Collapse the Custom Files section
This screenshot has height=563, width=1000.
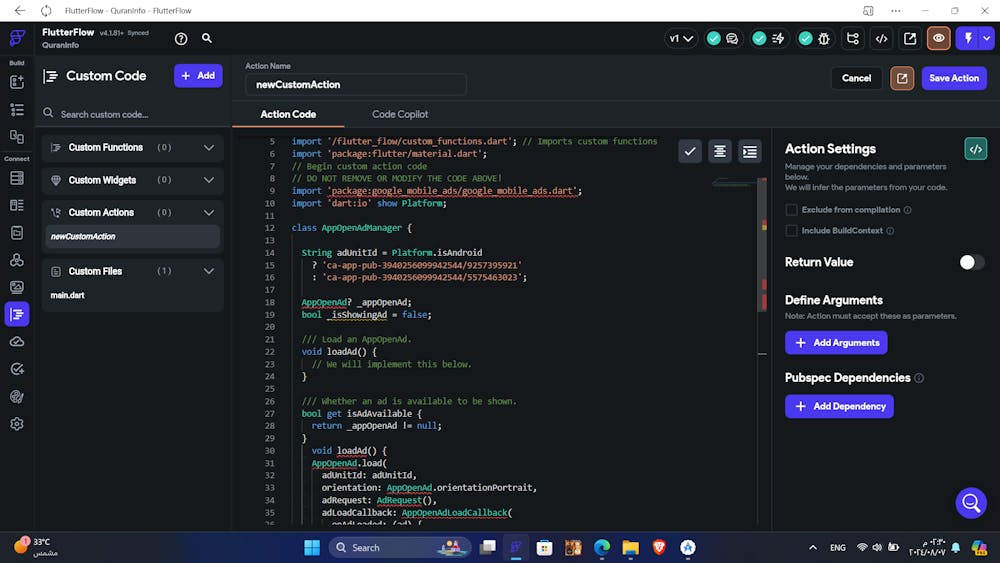tap(209, 271)
